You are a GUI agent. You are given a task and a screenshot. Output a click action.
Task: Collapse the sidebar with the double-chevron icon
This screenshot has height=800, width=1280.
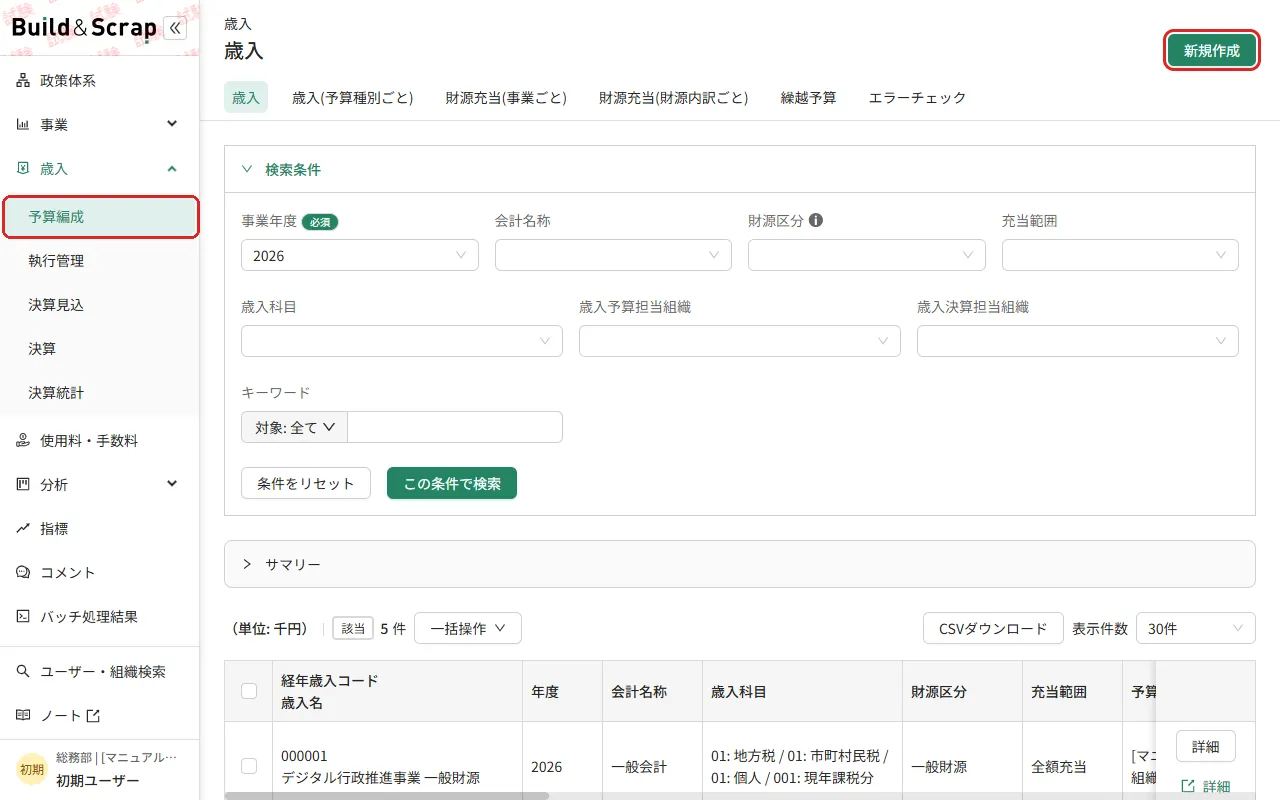[x=175, y=28]
